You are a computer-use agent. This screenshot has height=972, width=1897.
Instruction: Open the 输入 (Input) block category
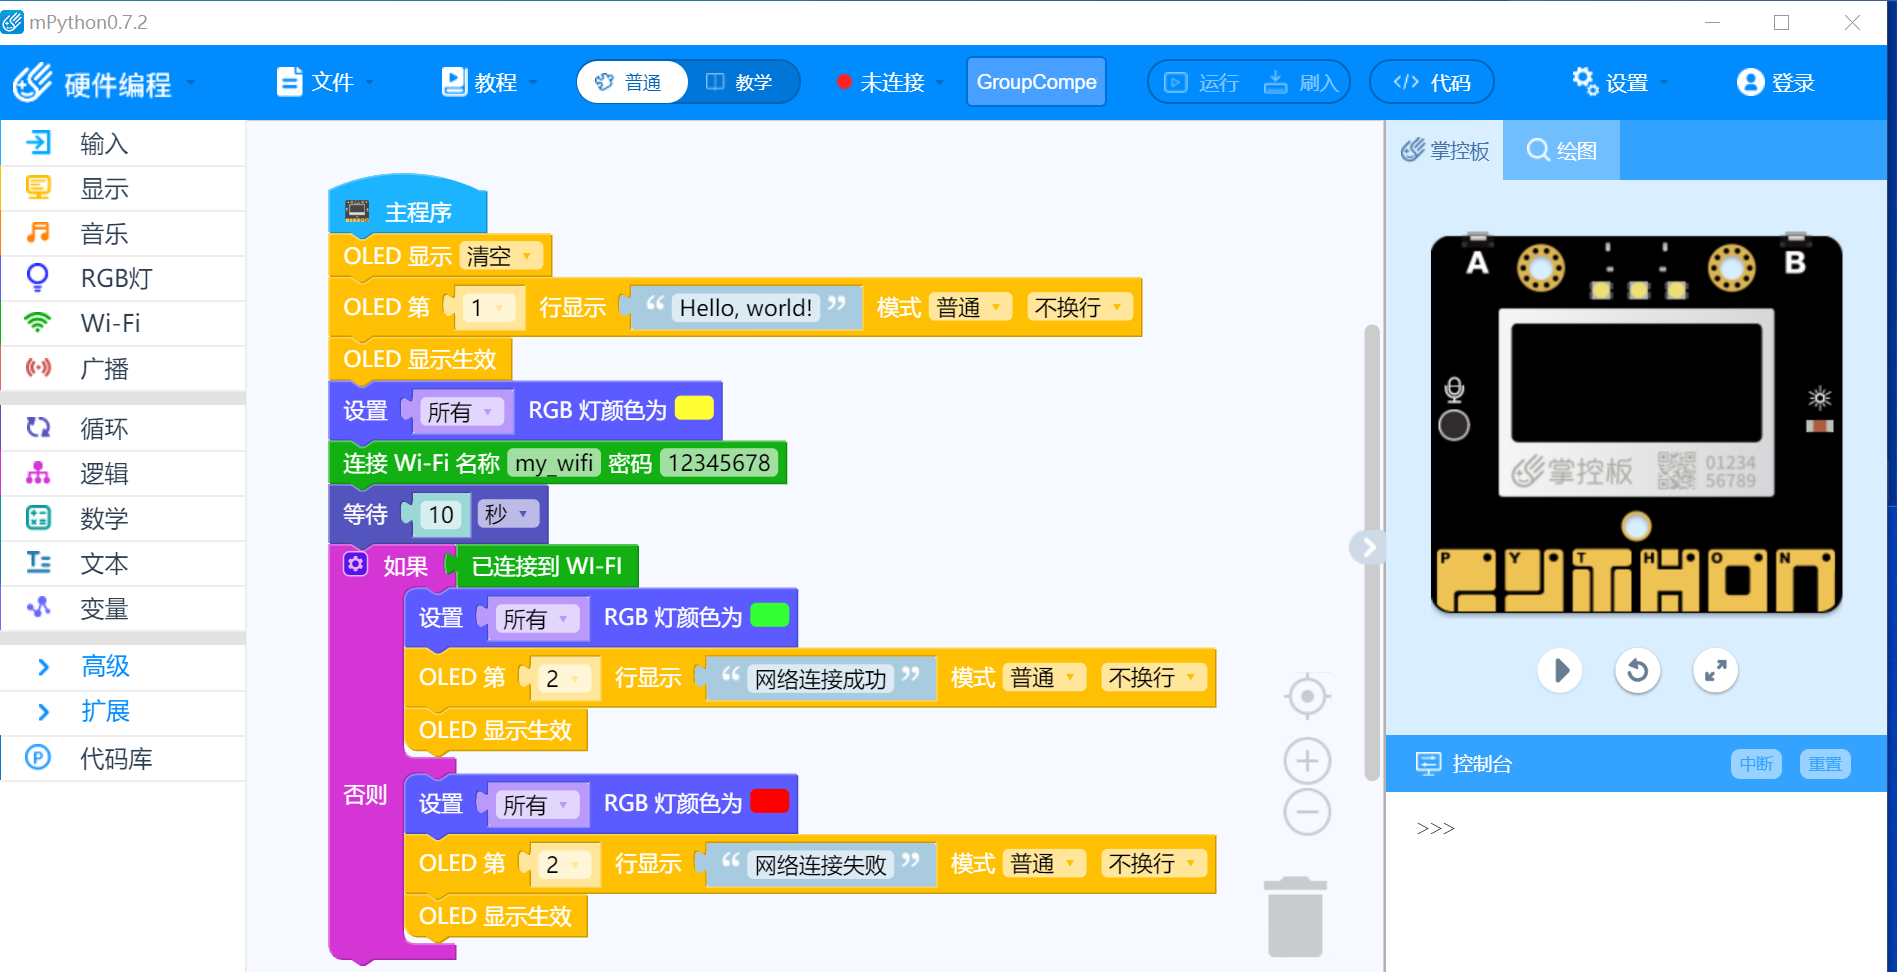tap(123, 144)
